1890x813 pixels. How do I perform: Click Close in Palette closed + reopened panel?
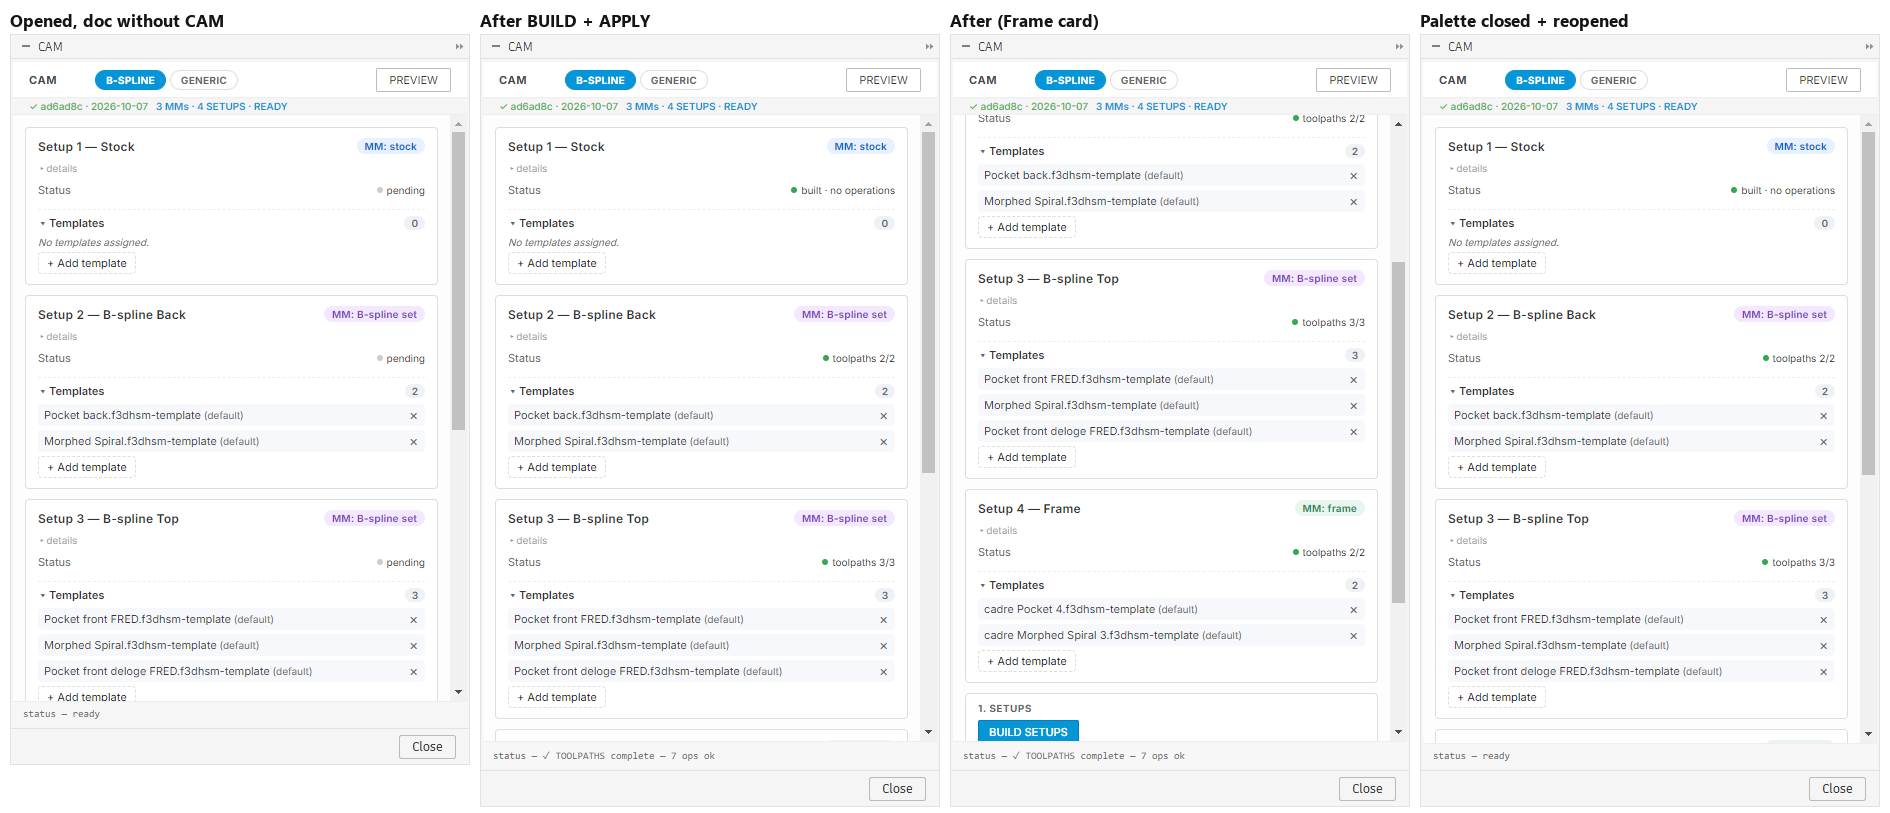1837,789
